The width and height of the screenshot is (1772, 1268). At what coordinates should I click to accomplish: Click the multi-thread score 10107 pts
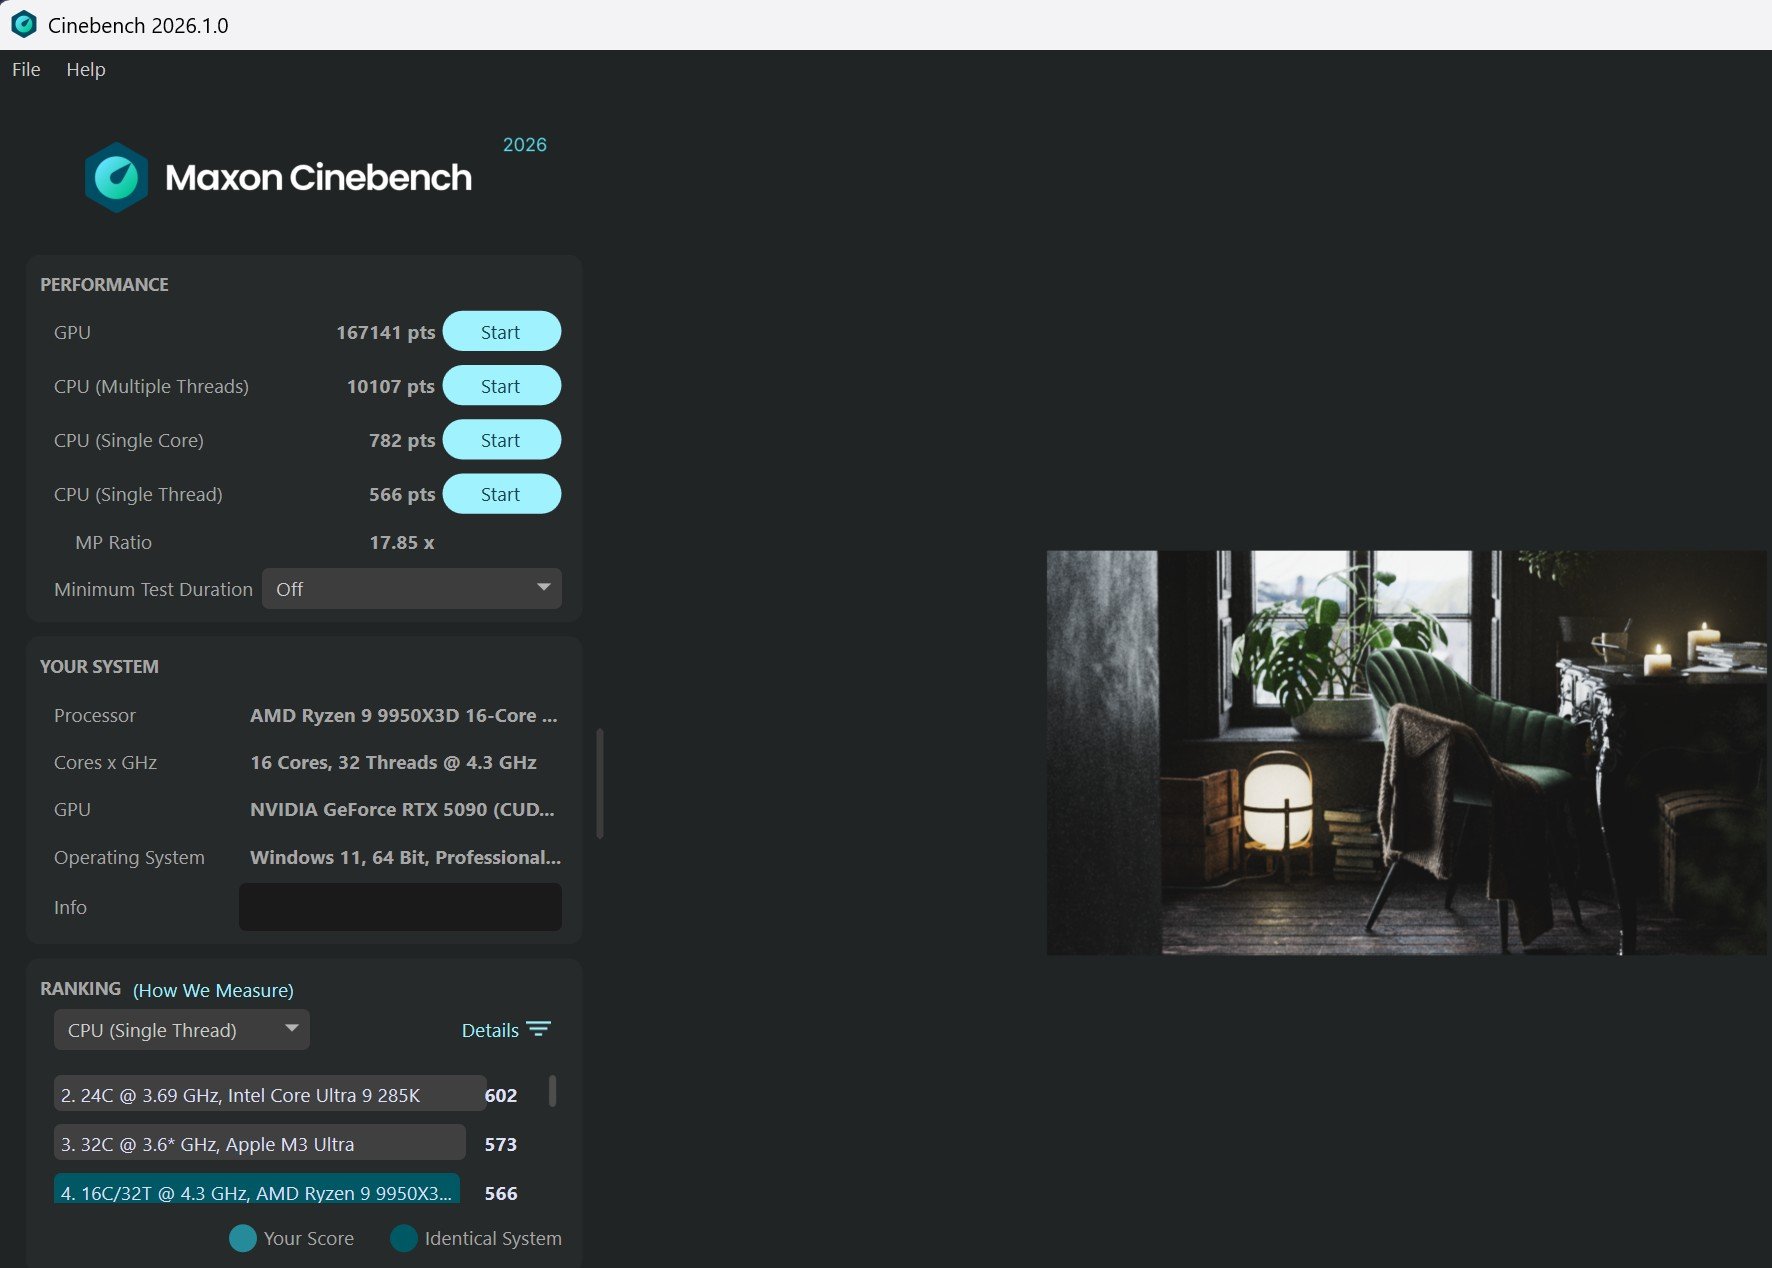click(391, 386)
